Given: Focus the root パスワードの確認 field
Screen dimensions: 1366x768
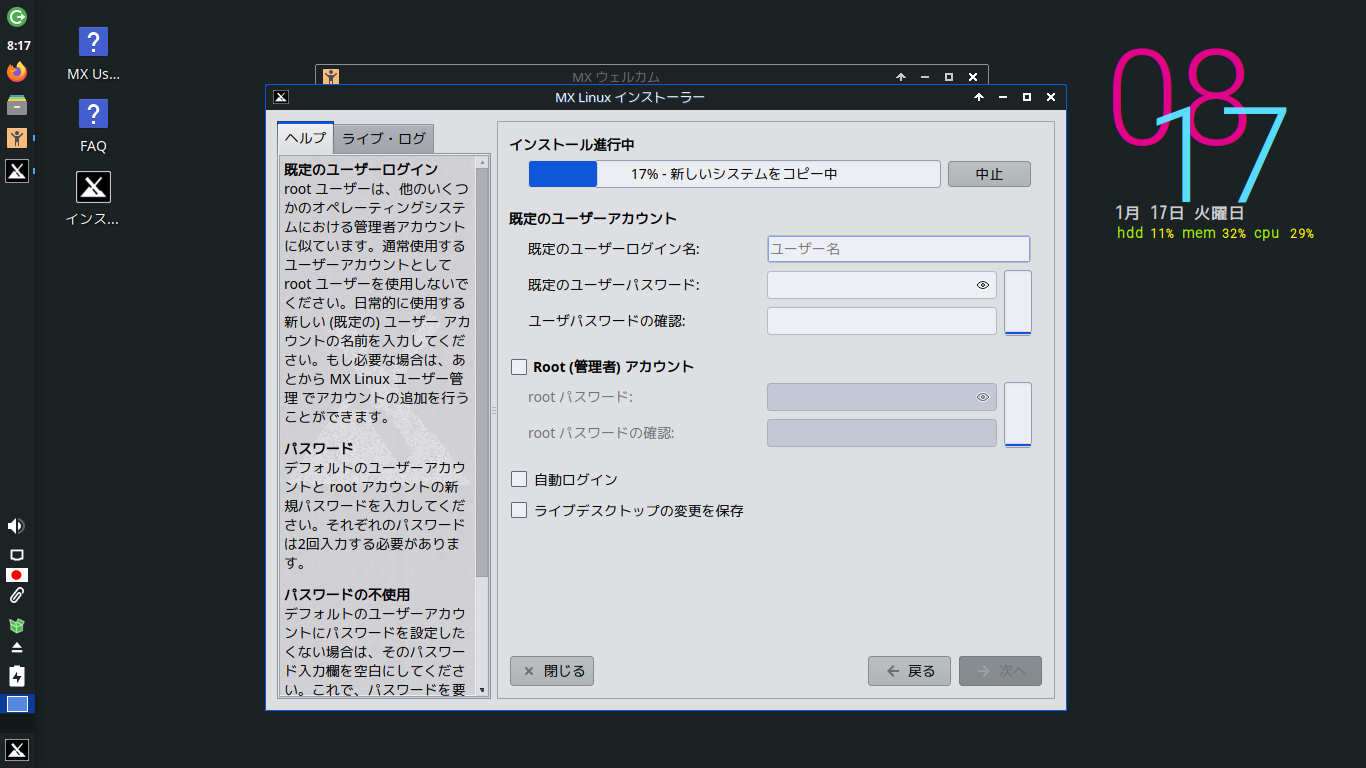Looking at the screenshot, I should point(882,433).
